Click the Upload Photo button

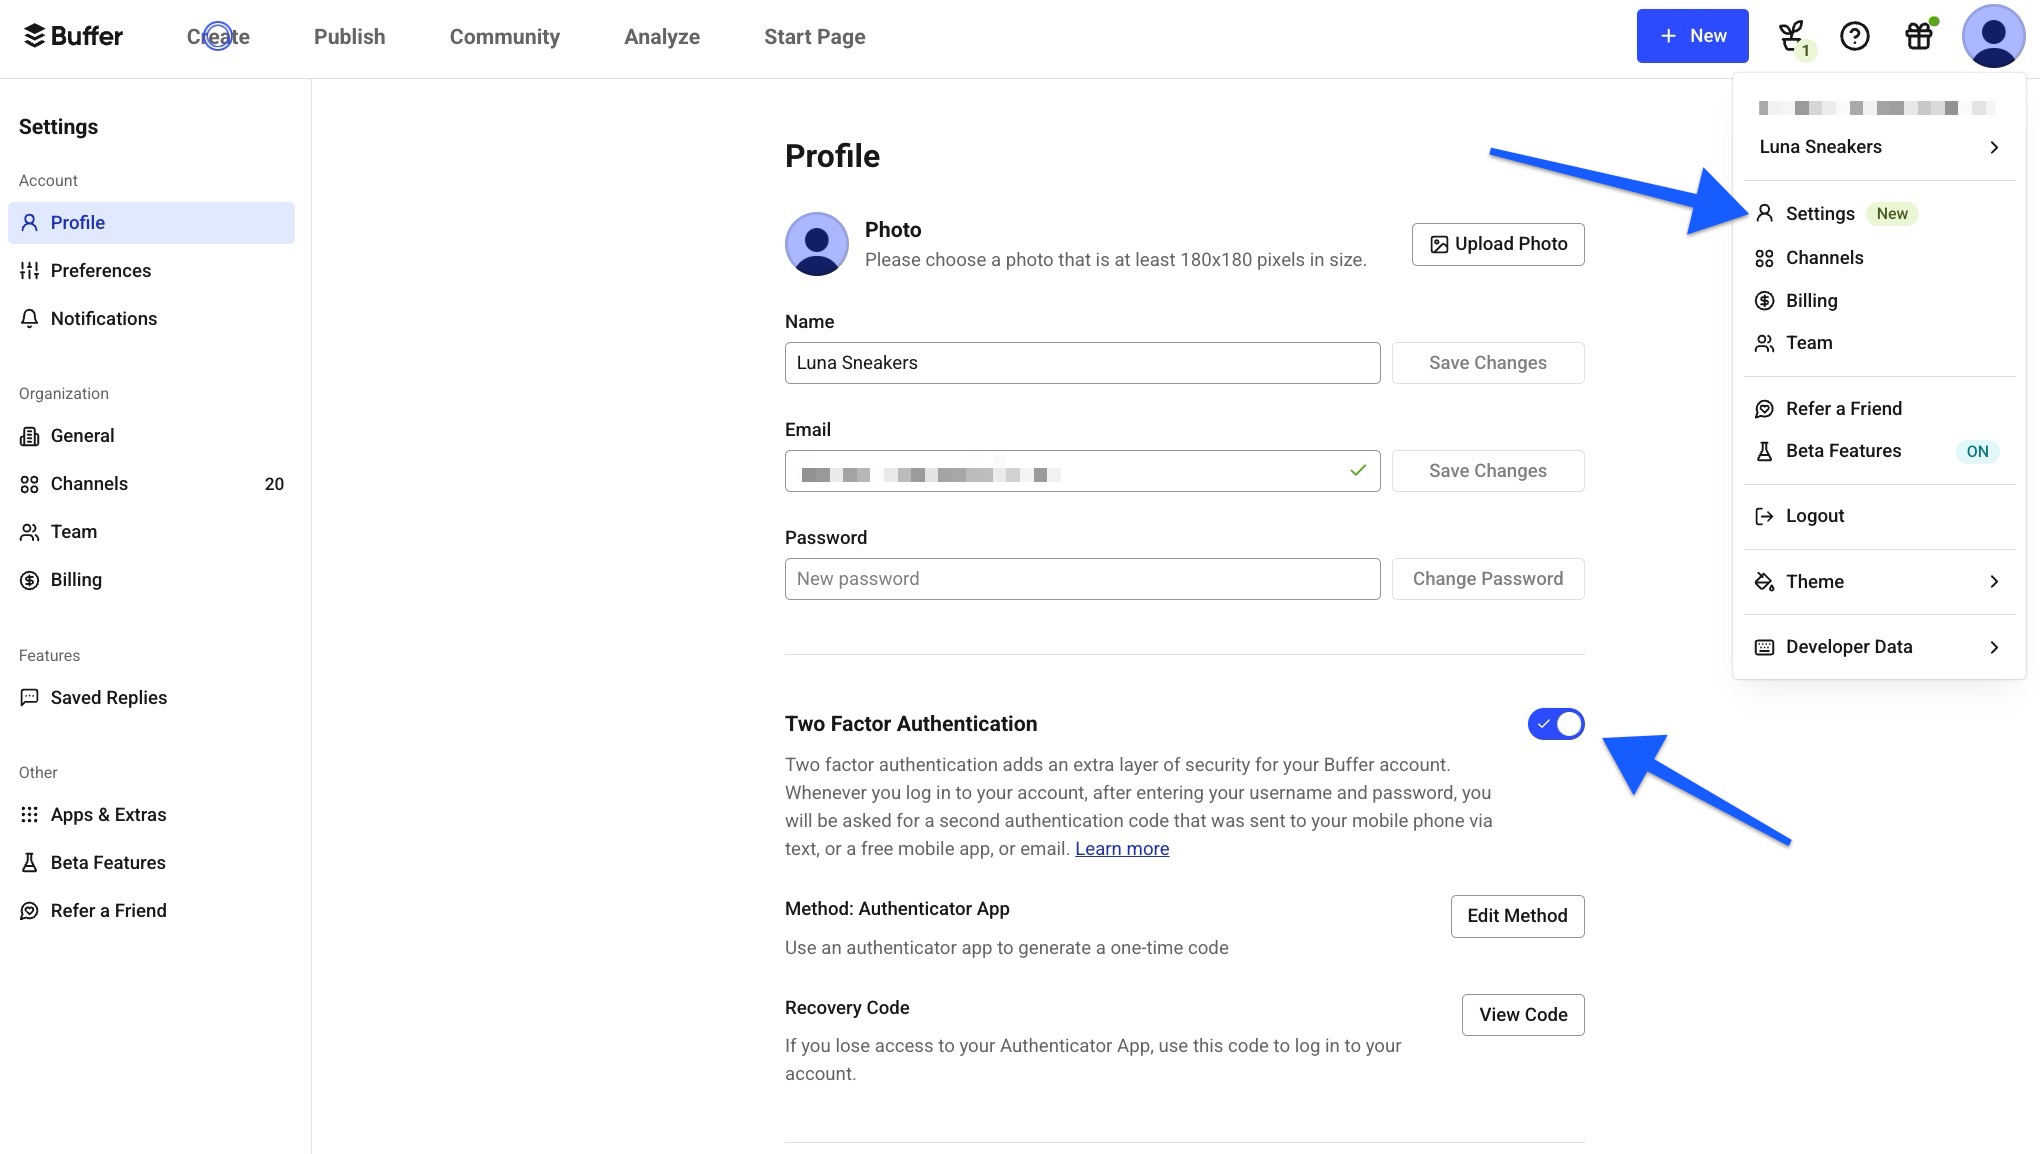tap(1497, 244)
